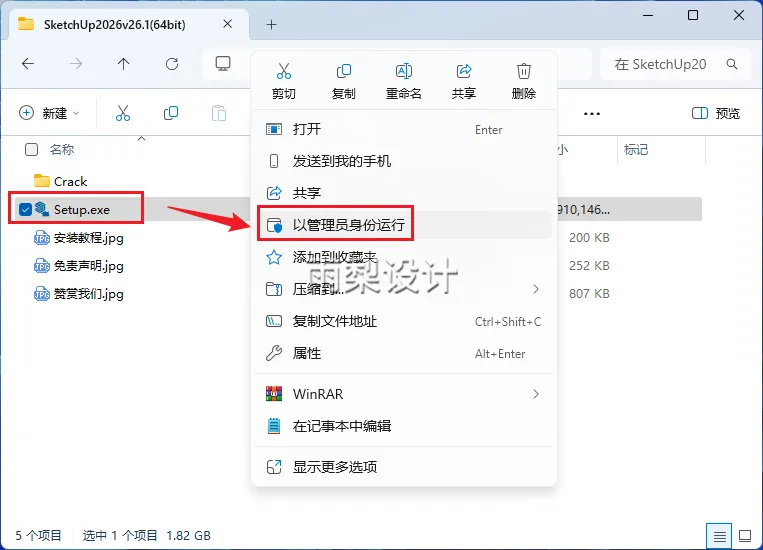Click the 200 KB size cell
This screenshot has height=550, width=763.
point(589,238)
